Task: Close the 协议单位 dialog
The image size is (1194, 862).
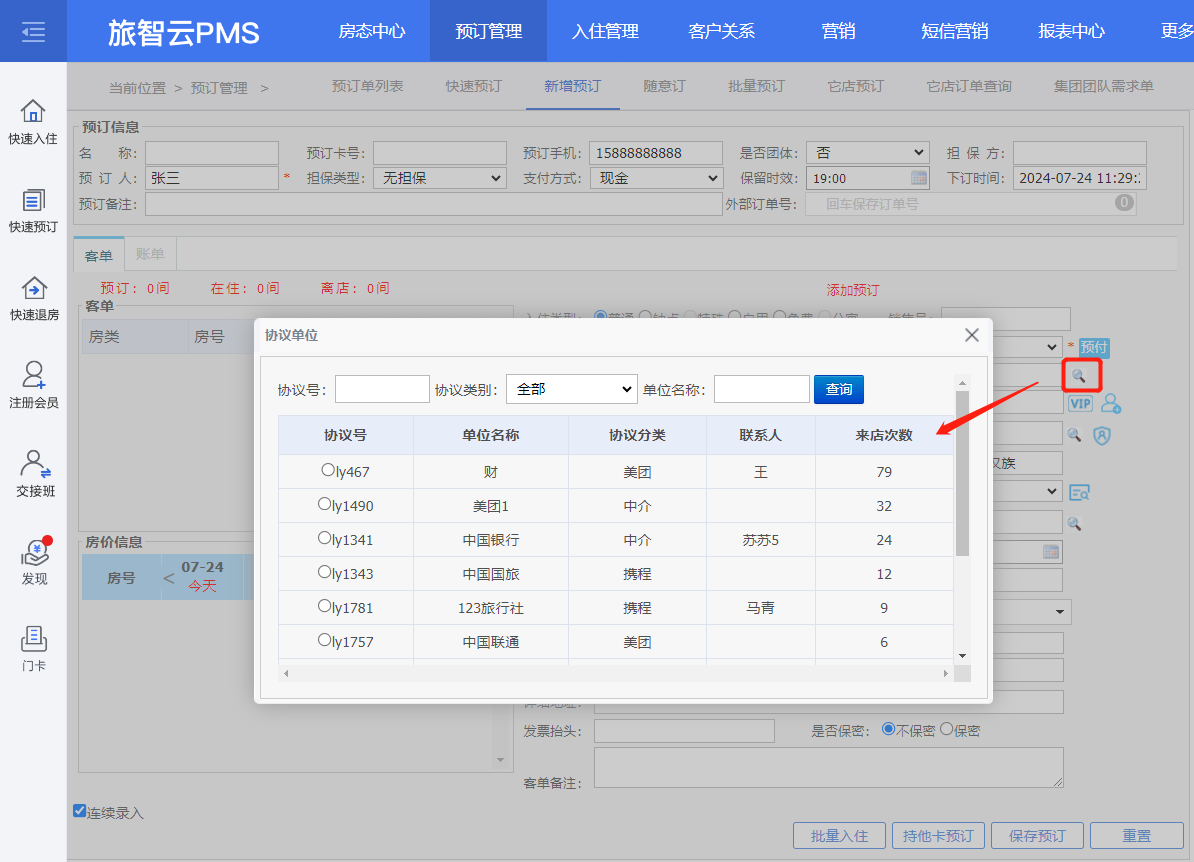Action: 972,335
